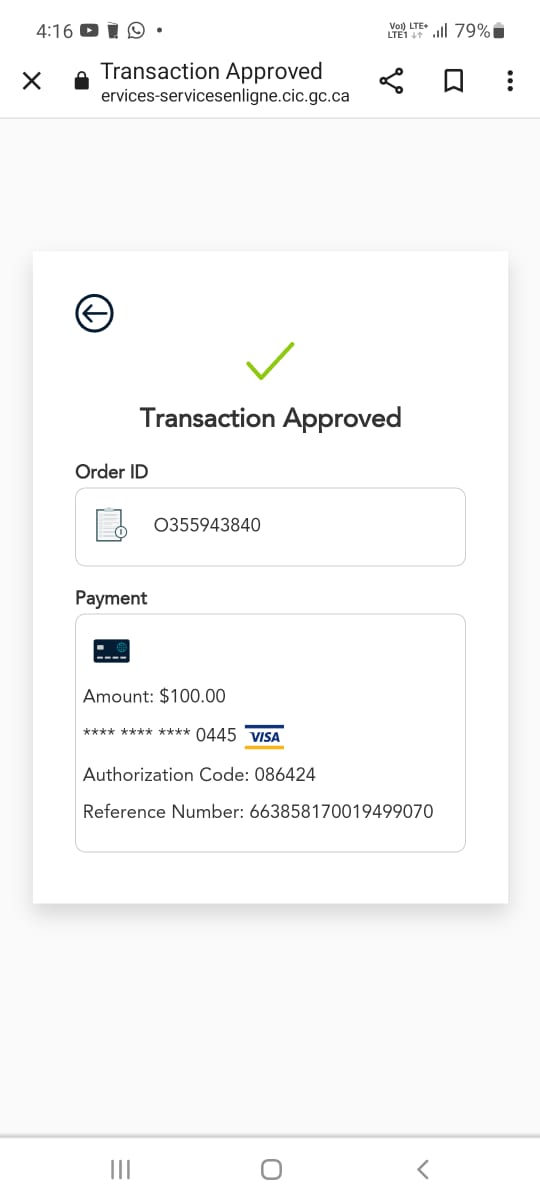The height and width of the screenshot is (1200, 540).
Task: Tap the green checkmark icon
Action: (x=270, y=361)
